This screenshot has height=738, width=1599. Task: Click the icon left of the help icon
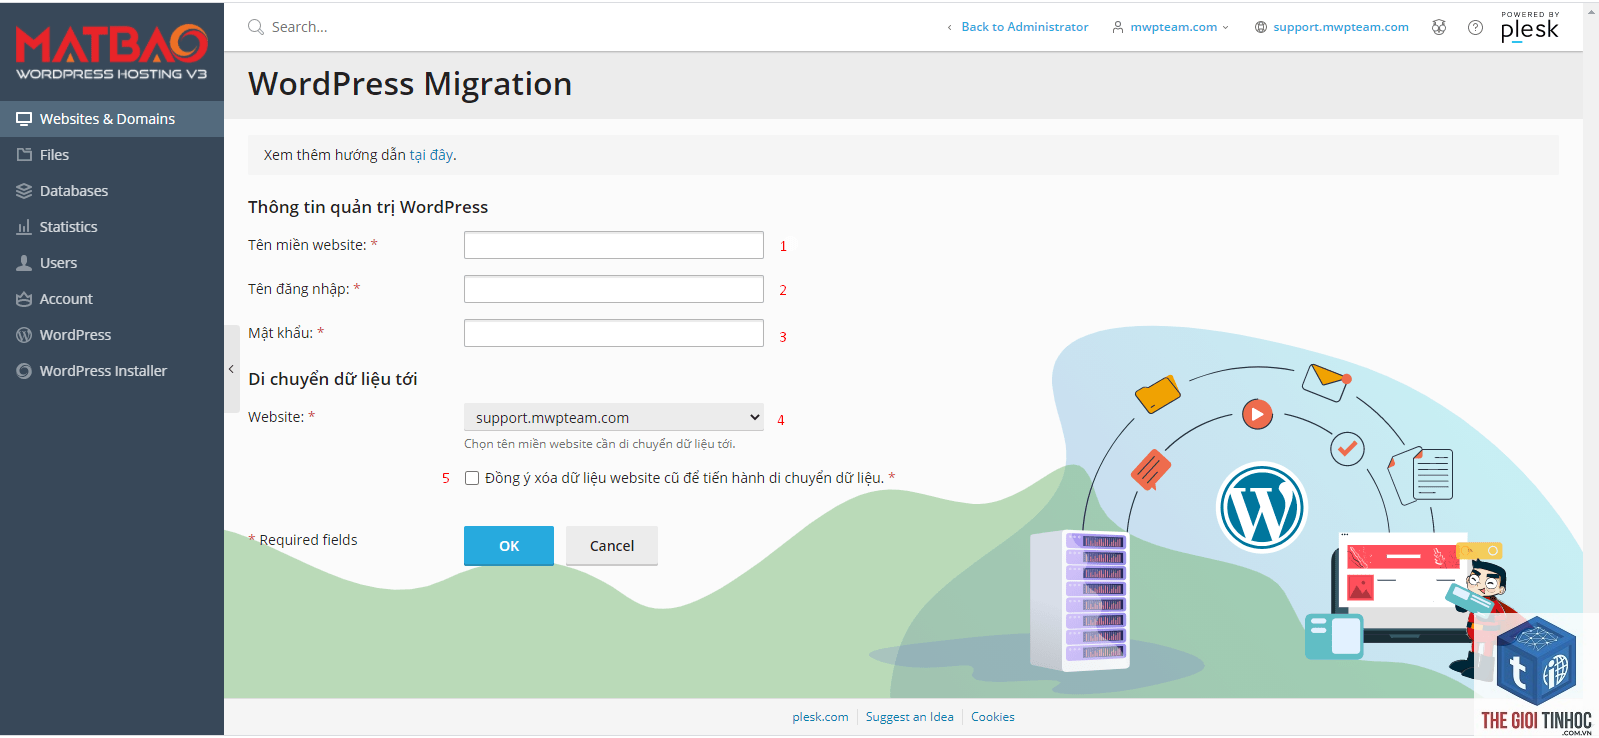pyautogui.click(x=1439, y=27)
